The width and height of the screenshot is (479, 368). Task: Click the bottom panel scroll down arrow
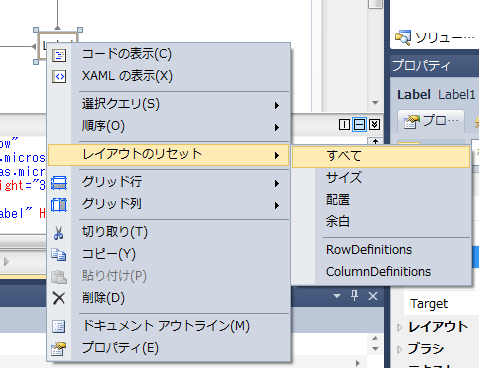coord(375,349)
